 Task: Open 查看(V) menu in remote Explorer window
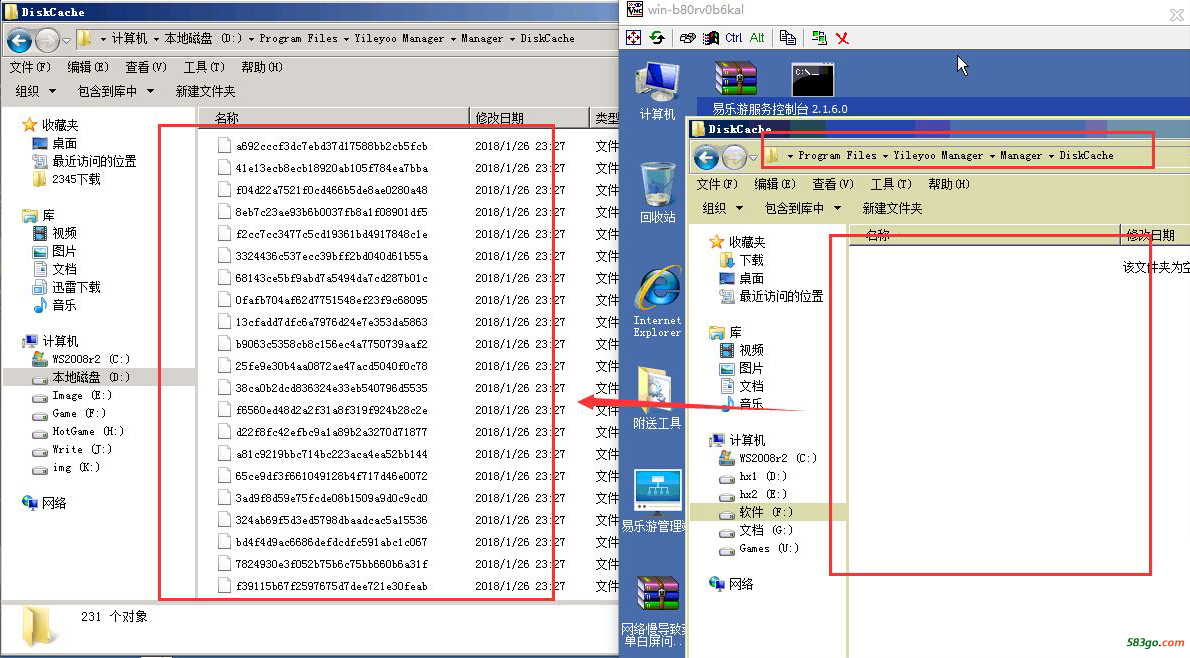(x=832, y=184)
